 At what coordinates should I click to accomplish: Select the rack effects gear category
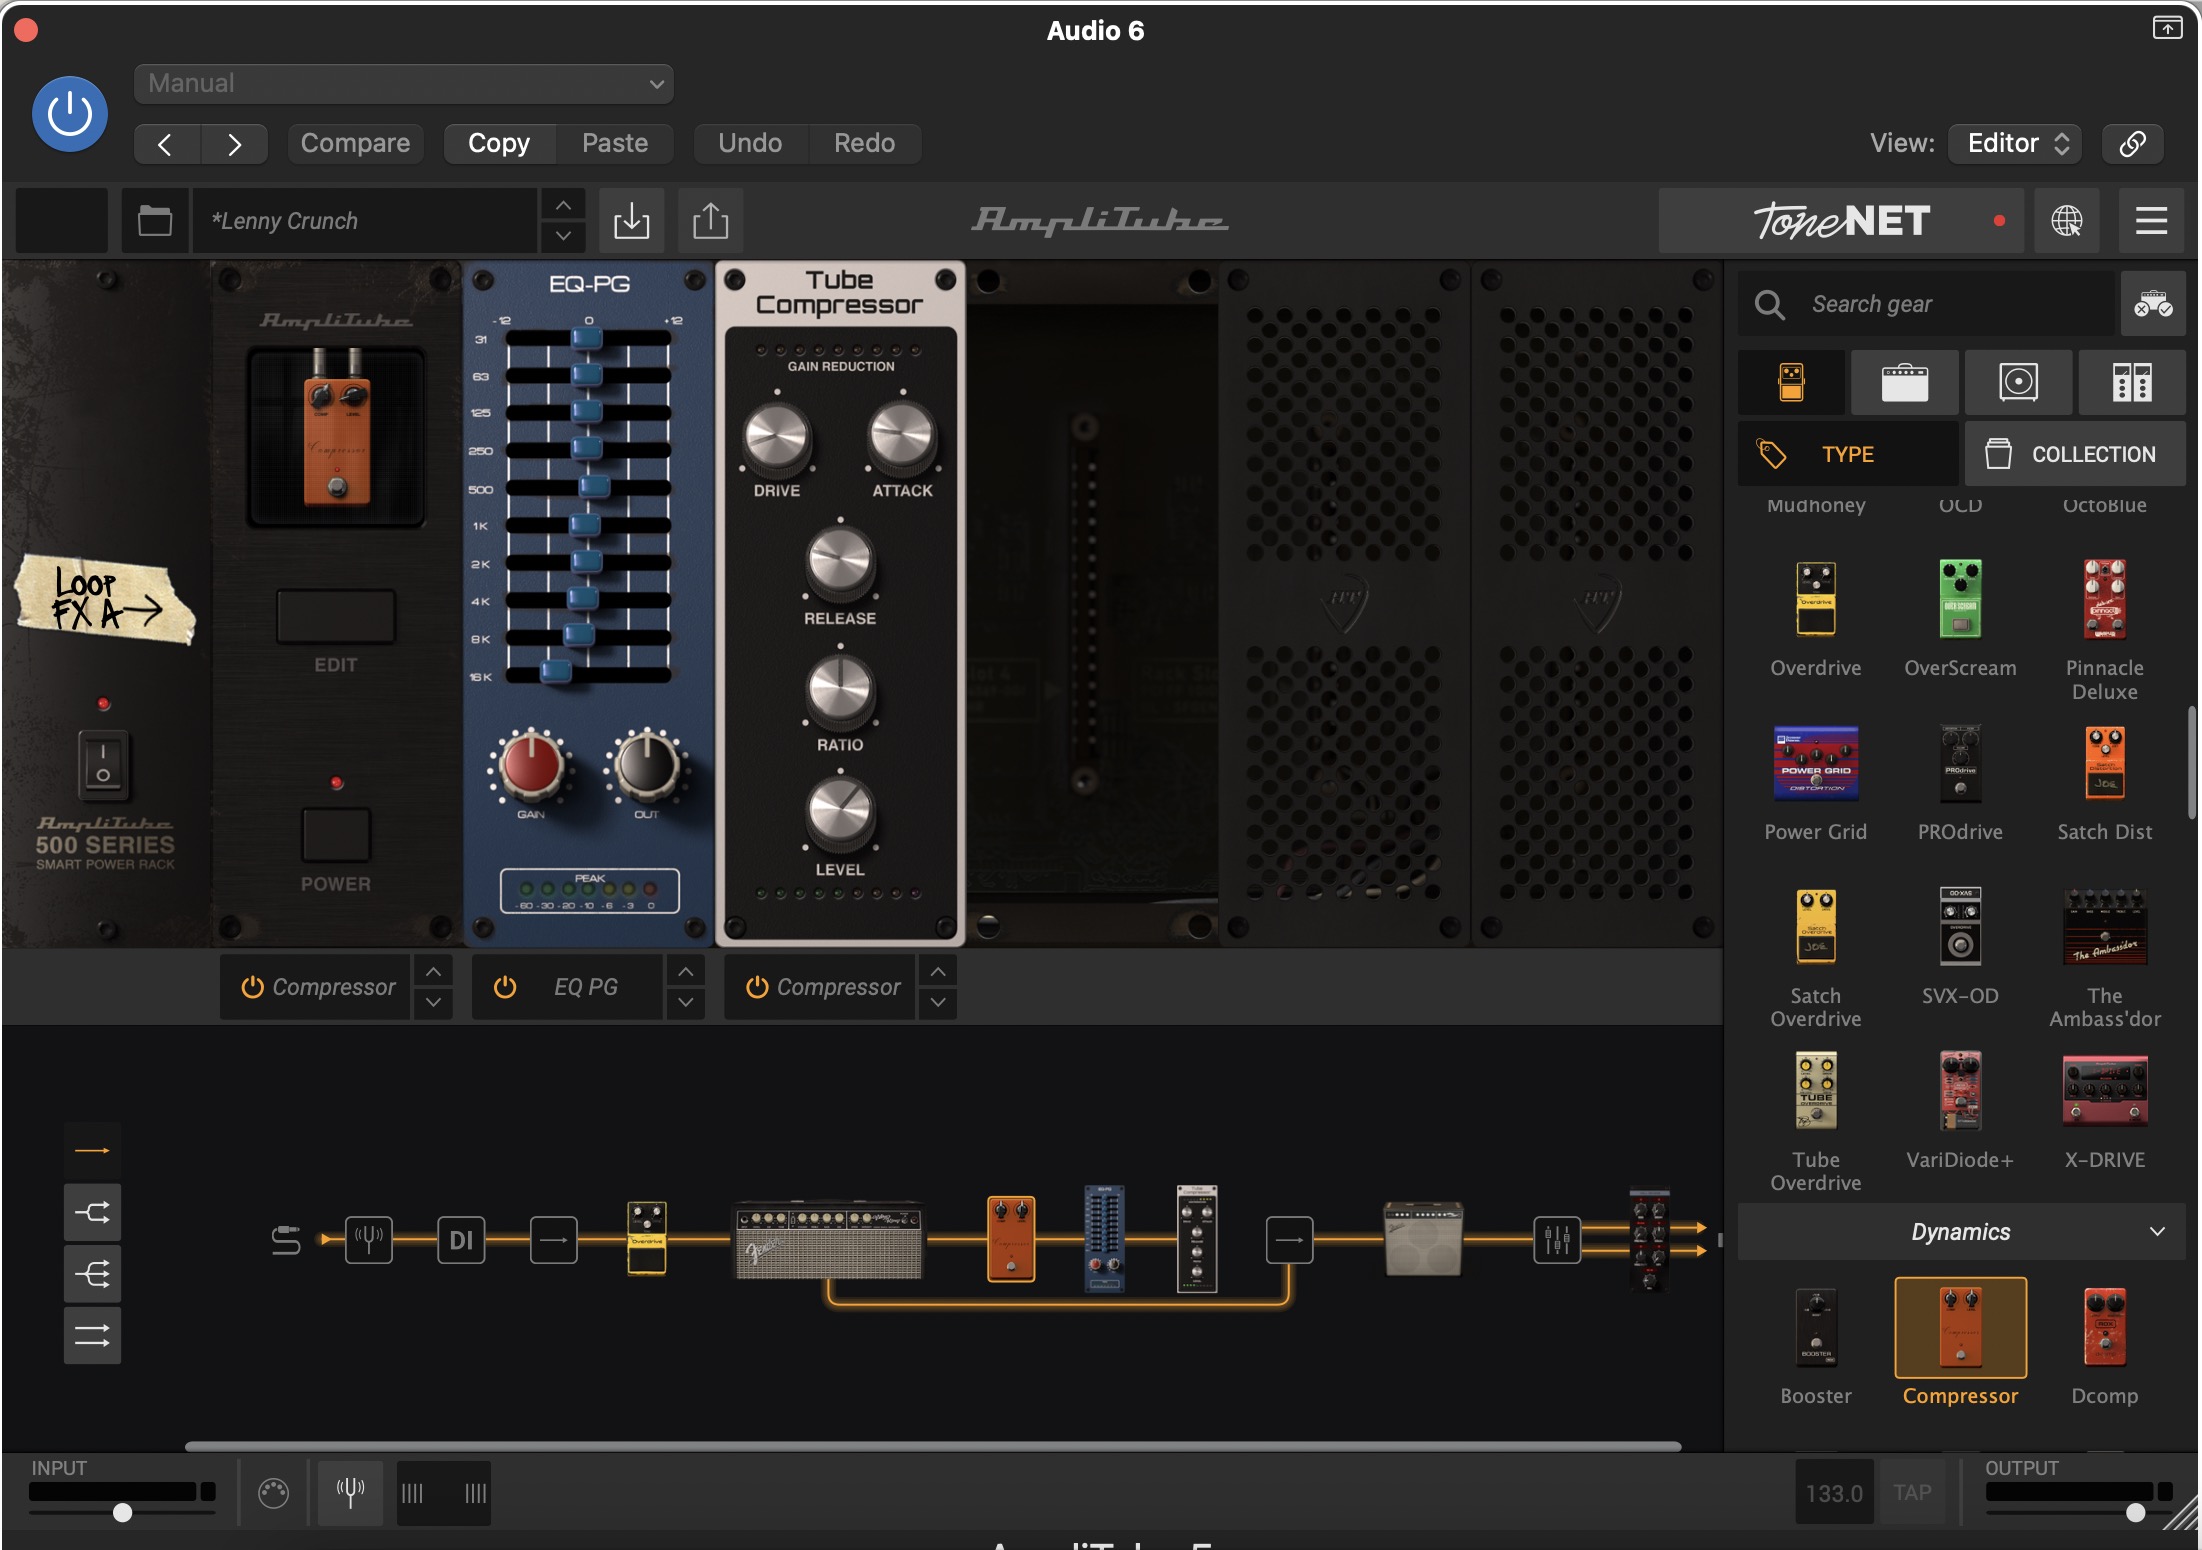click(x=2132, y=383)
